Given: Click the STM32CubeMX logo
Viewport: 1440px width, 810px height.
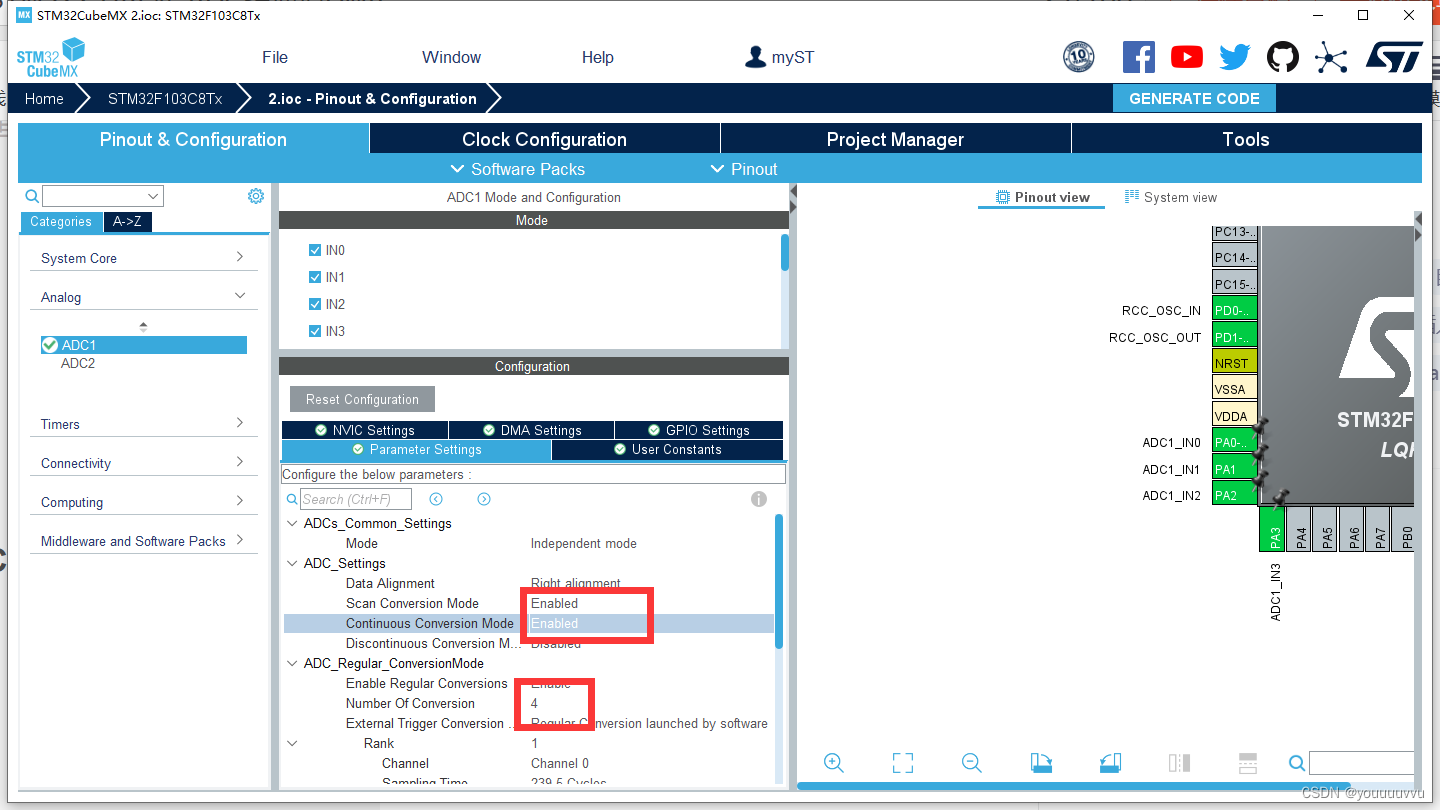Looking at the screenshot, I should click(x=50, y=58).
